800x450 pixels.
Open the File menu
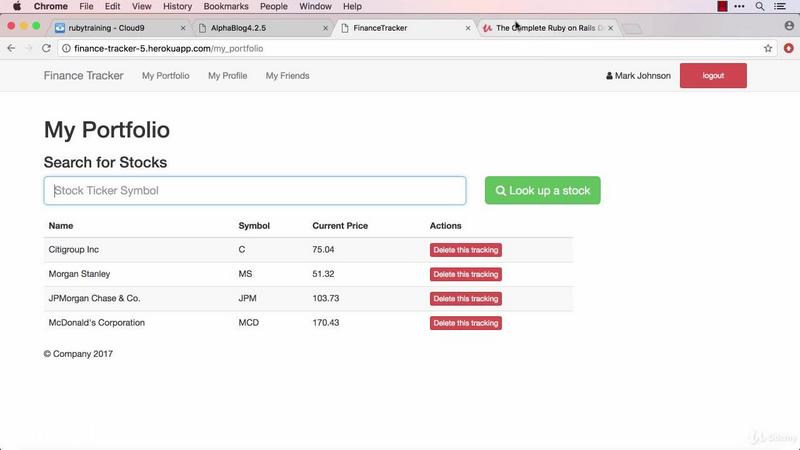(x=86, y=6)
